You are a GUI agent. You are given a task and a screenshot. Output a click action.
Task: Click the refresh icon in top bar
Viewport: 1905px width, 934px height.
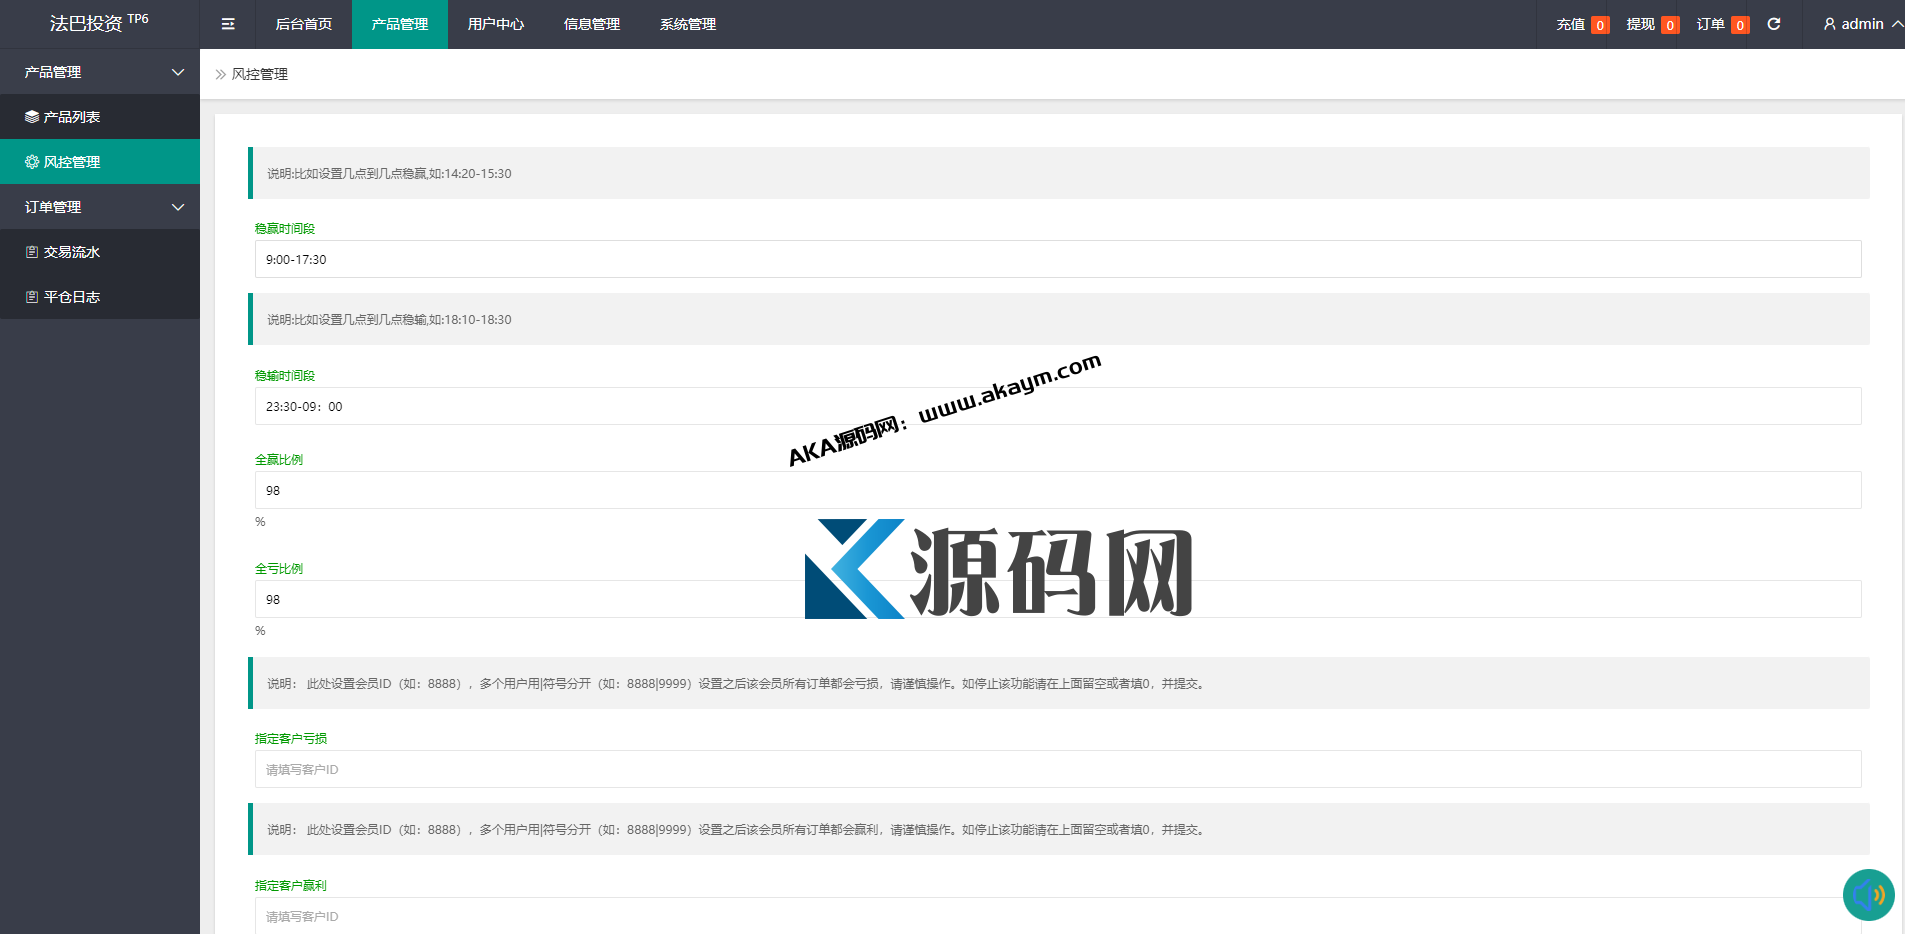1773,24
